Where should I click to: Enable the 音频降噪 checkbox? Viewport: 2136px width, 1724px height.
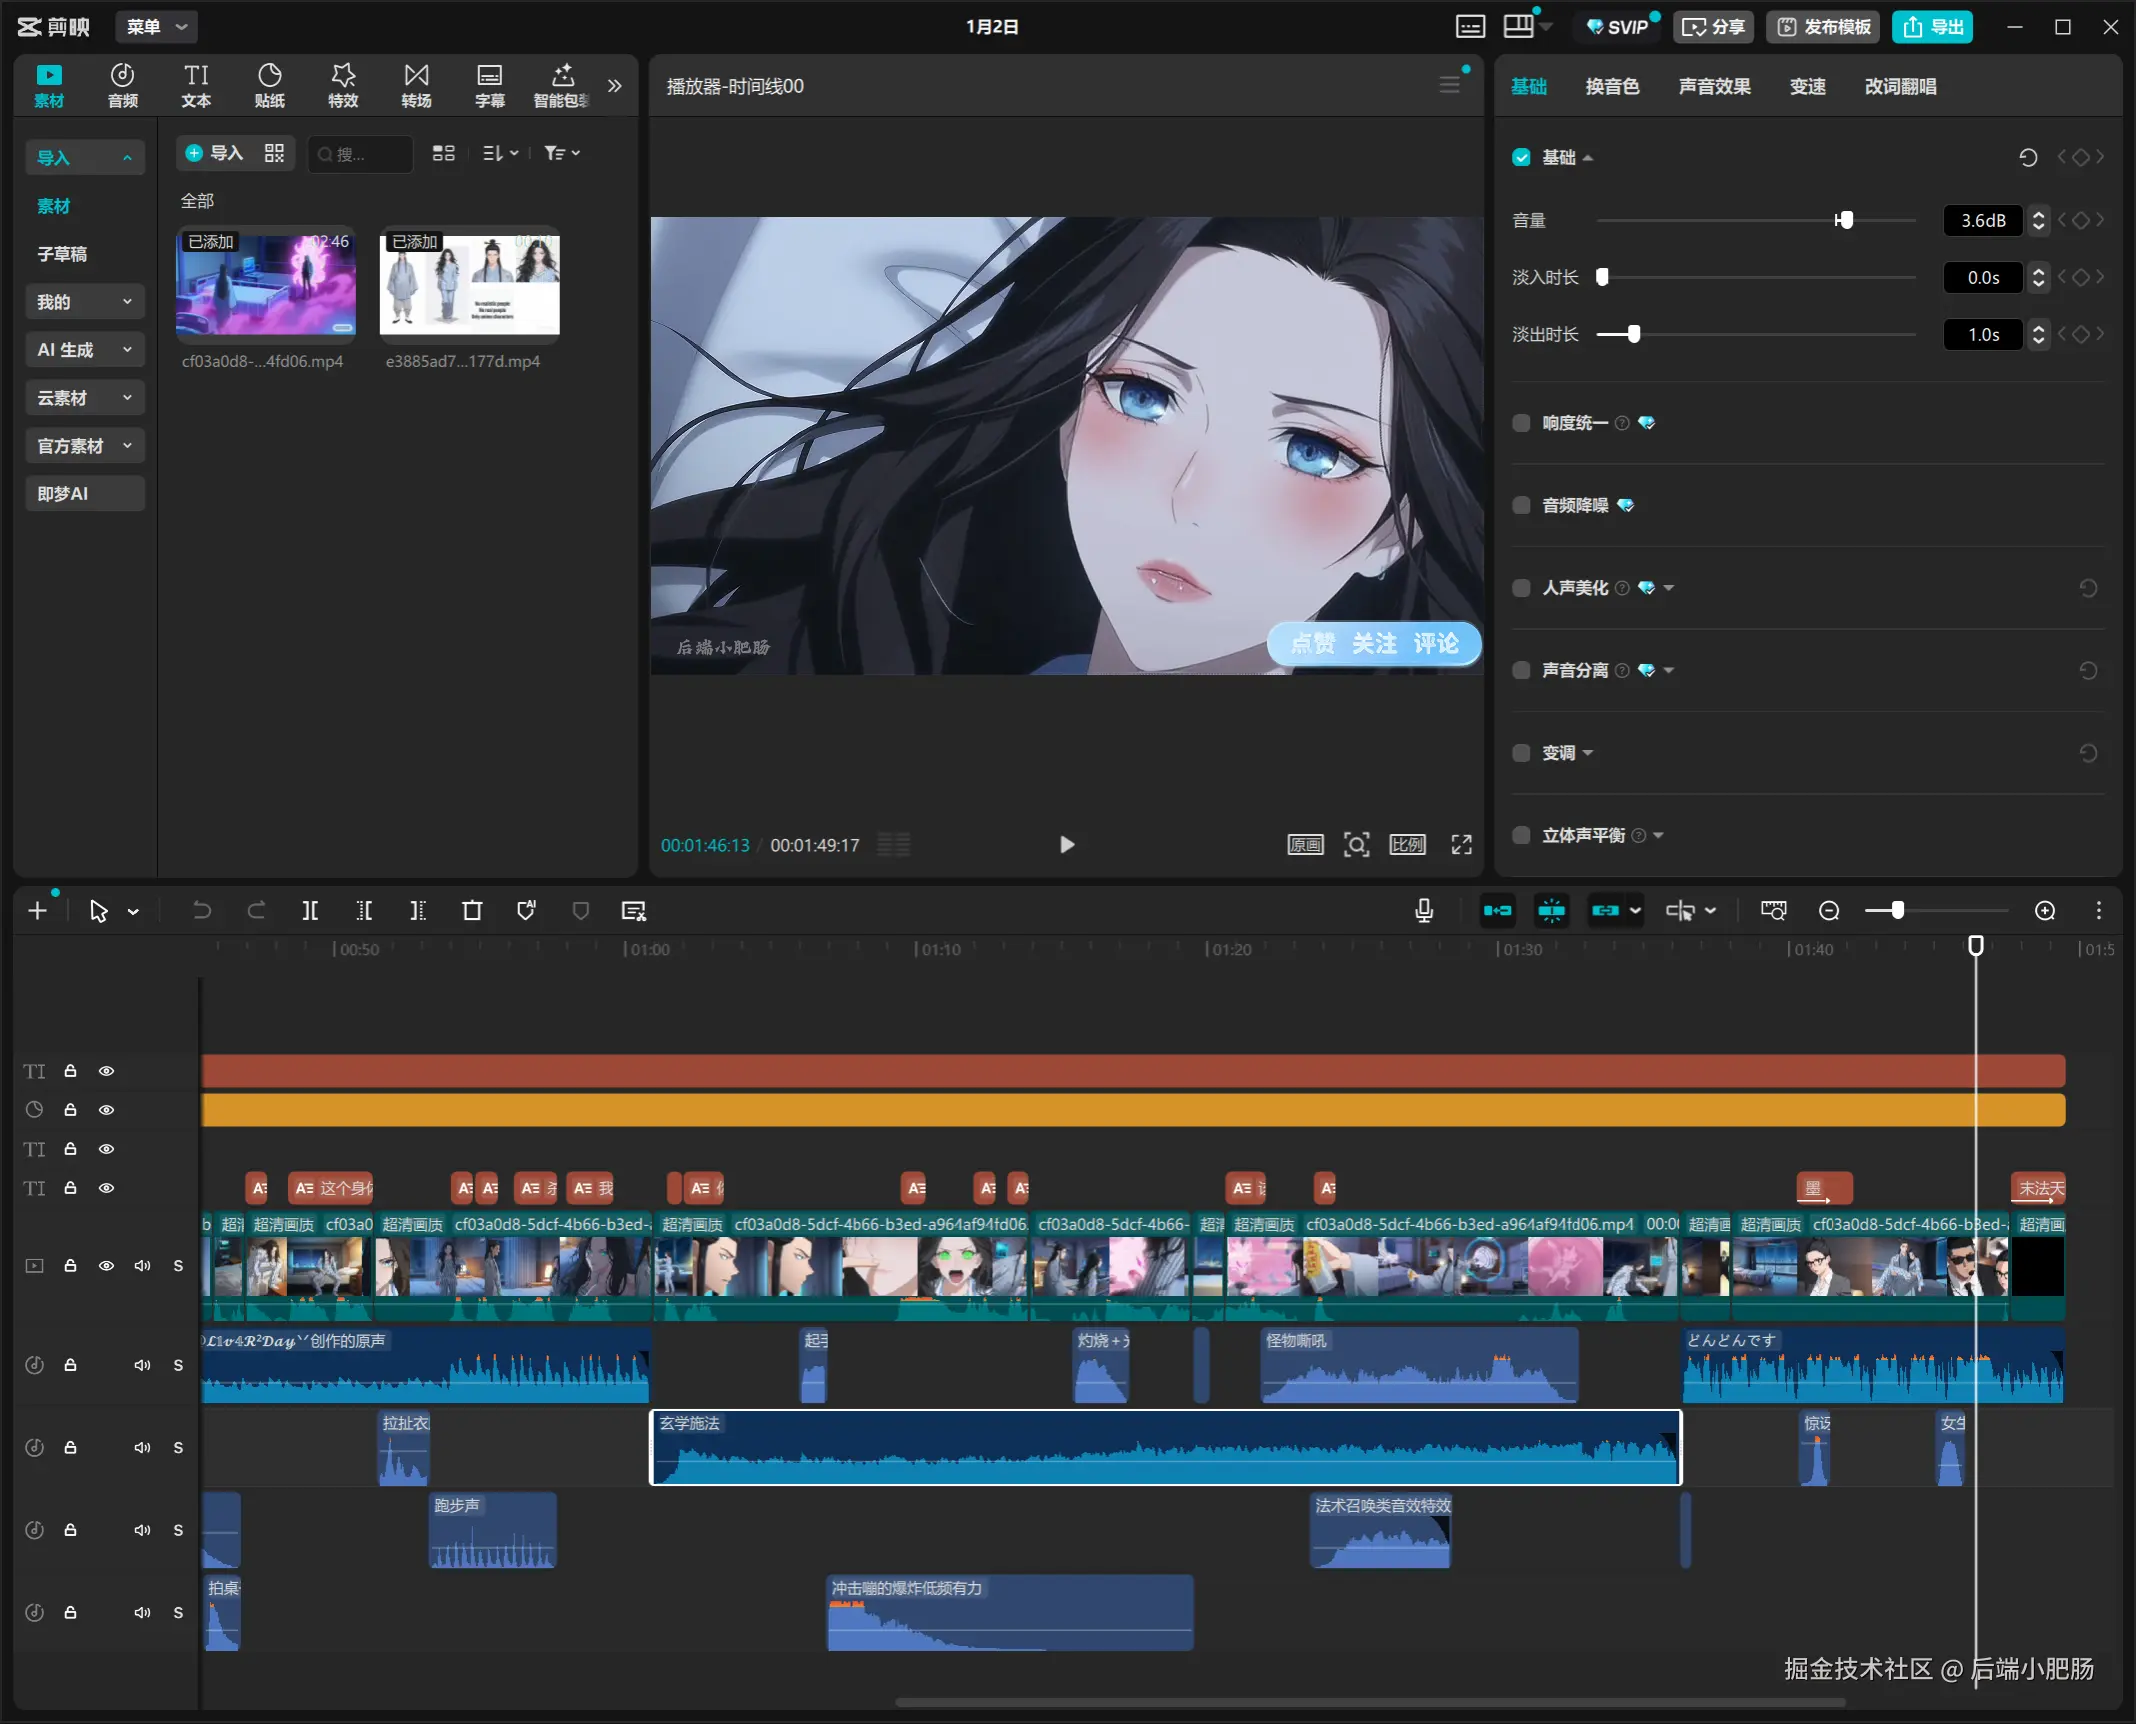tap(1521, 505)
